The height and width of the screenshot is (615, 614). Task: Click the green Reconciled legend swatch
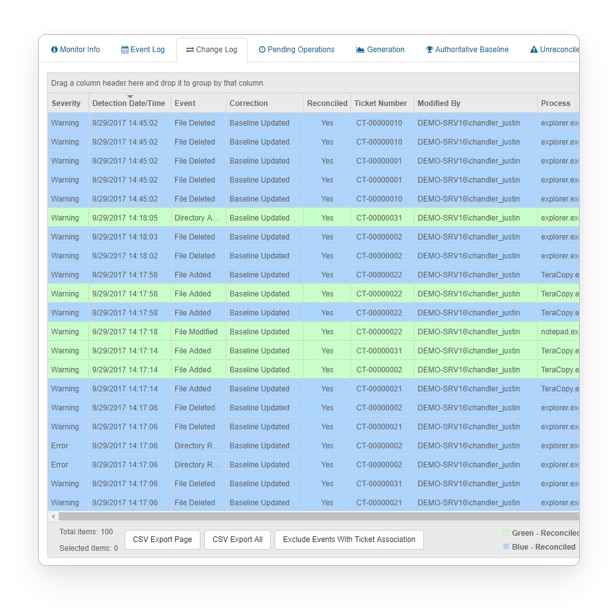(506, 533)
